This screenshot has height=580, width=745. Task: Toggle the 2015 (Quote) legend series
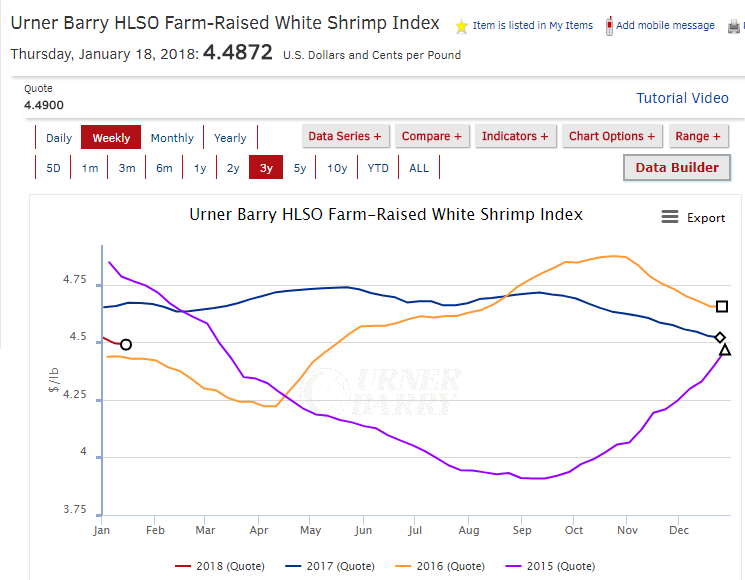coord(550,566)
